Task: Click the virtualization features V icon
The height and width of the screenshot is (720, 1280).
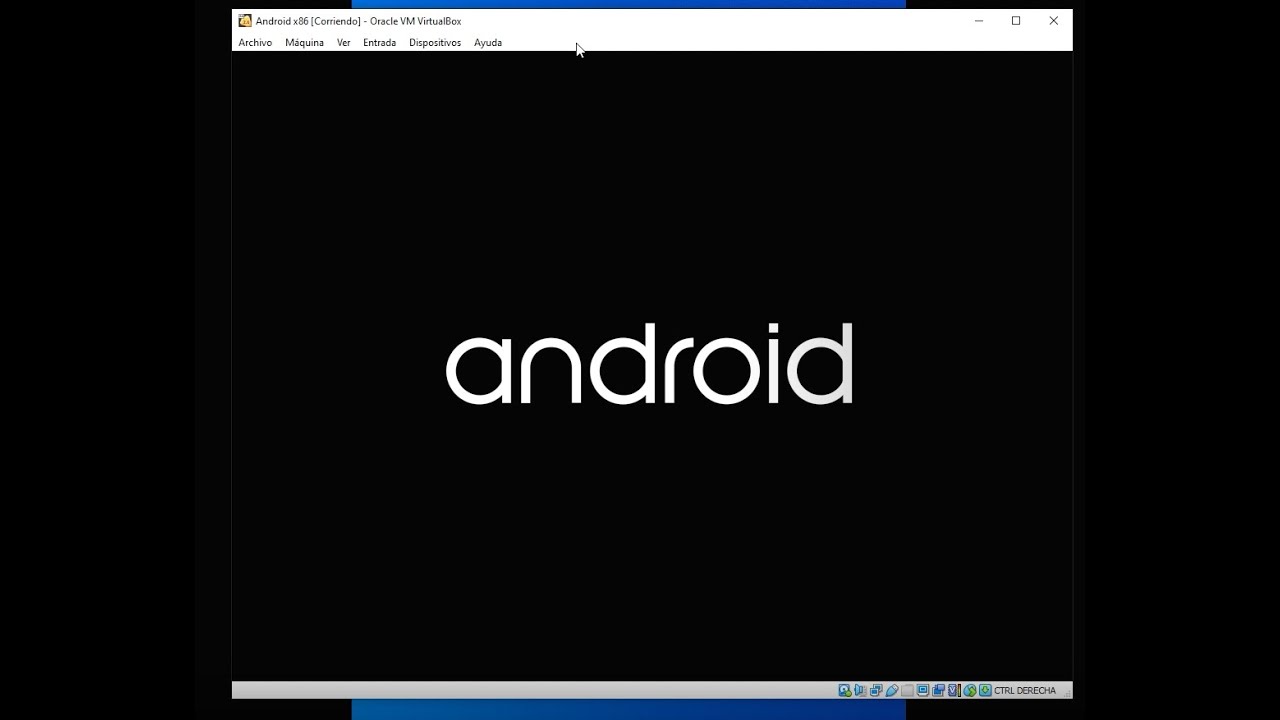Action: (954, 690)
